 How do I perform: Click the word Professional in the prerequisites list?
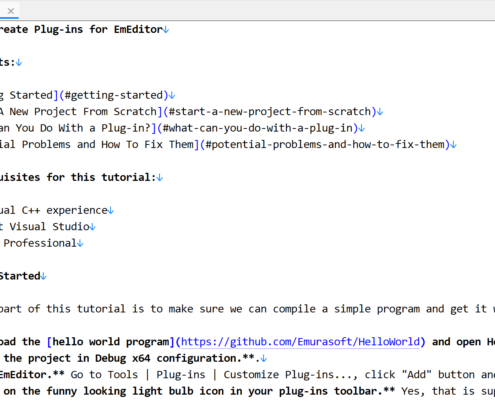(x=40, y=243)
